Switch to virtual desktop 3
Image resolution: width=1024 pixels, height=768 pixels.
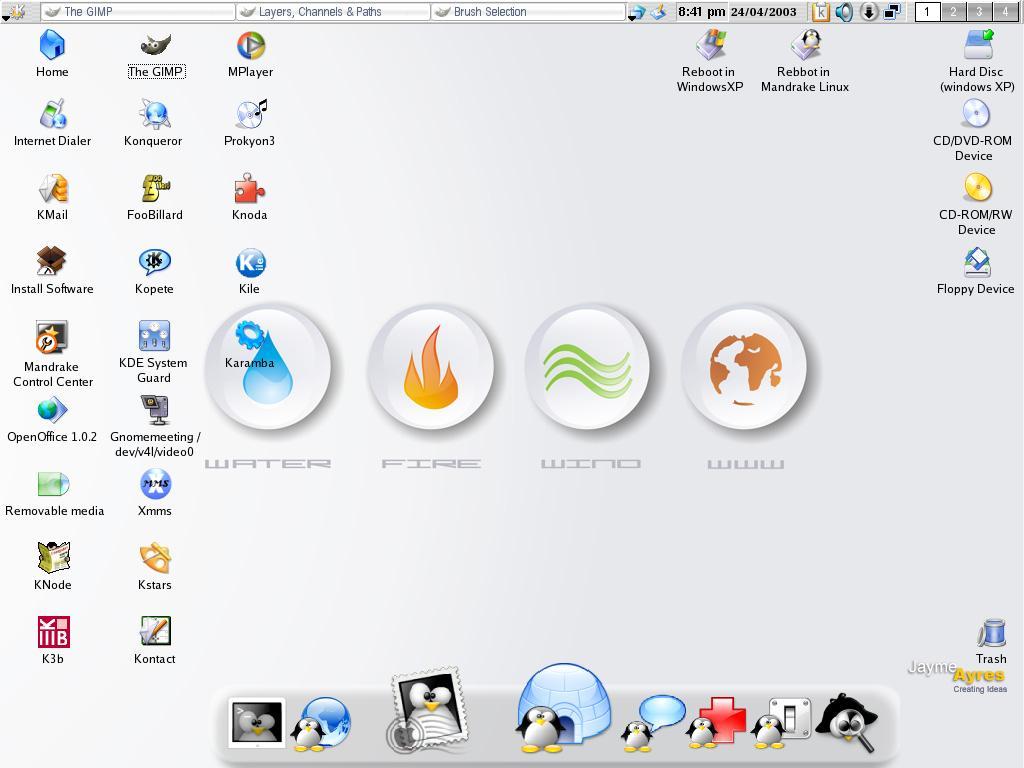[x=979, y=12]
